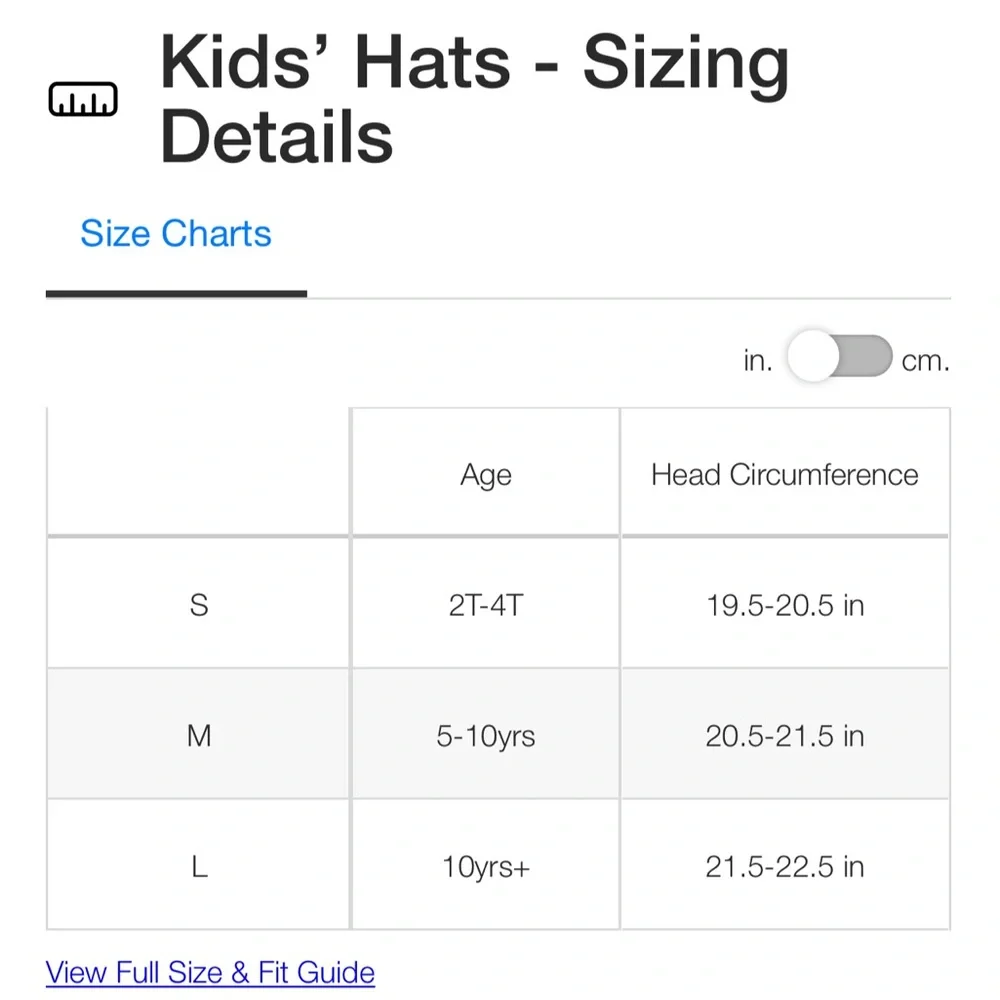Select the Head Circumference column header

(x=785, y=472)
